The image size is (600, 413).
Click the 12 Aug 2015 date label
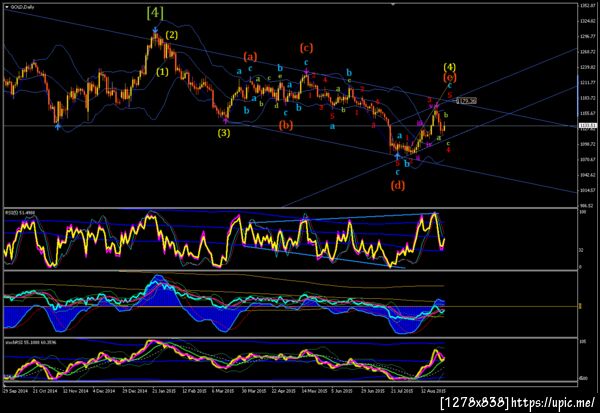click(x=433, y=391)
